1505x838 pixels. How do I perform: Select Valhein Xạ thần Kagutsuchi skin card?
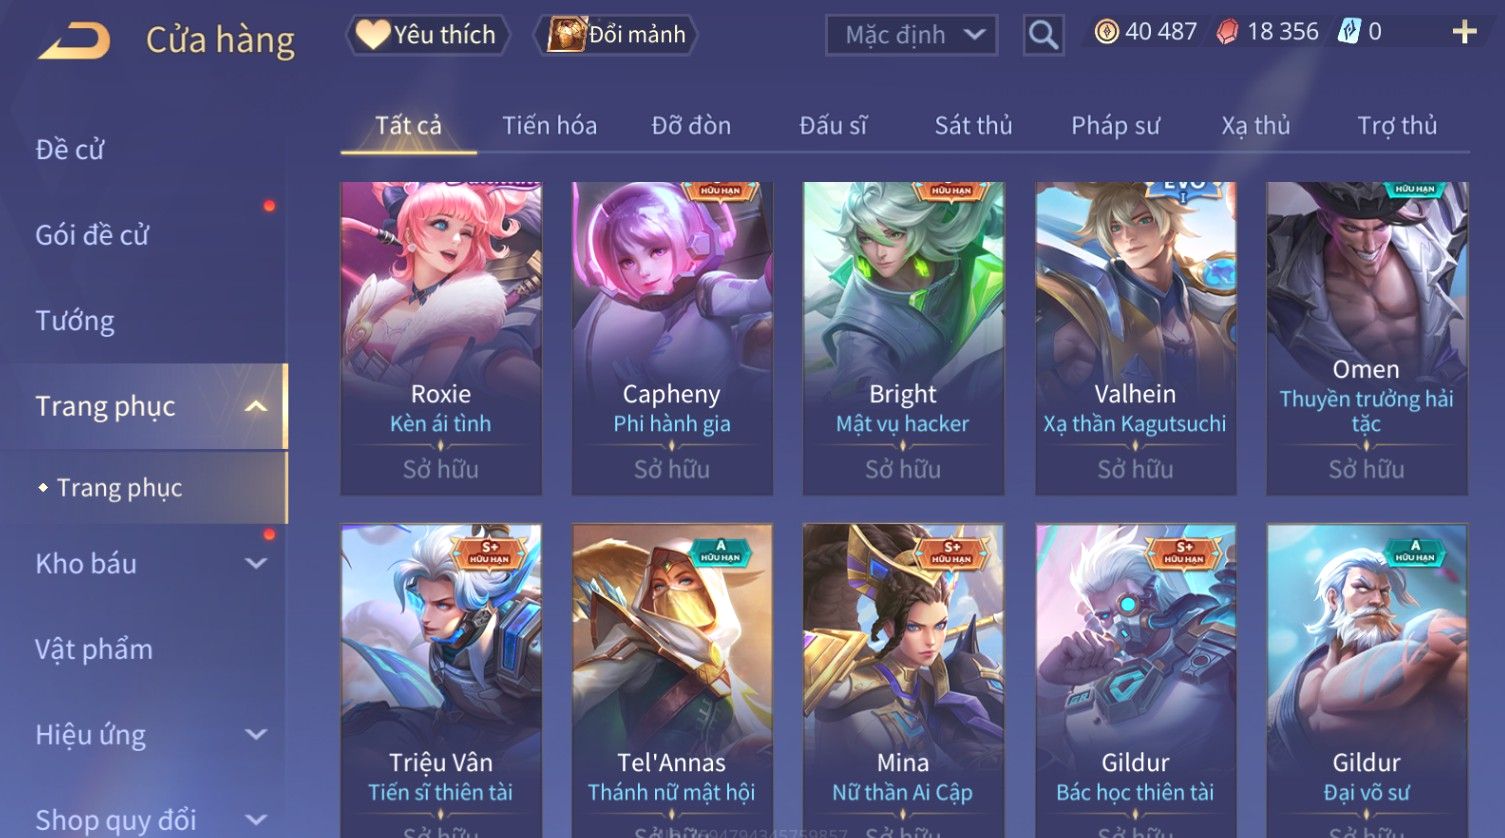pyautogui.click(x=1135, y=338)
